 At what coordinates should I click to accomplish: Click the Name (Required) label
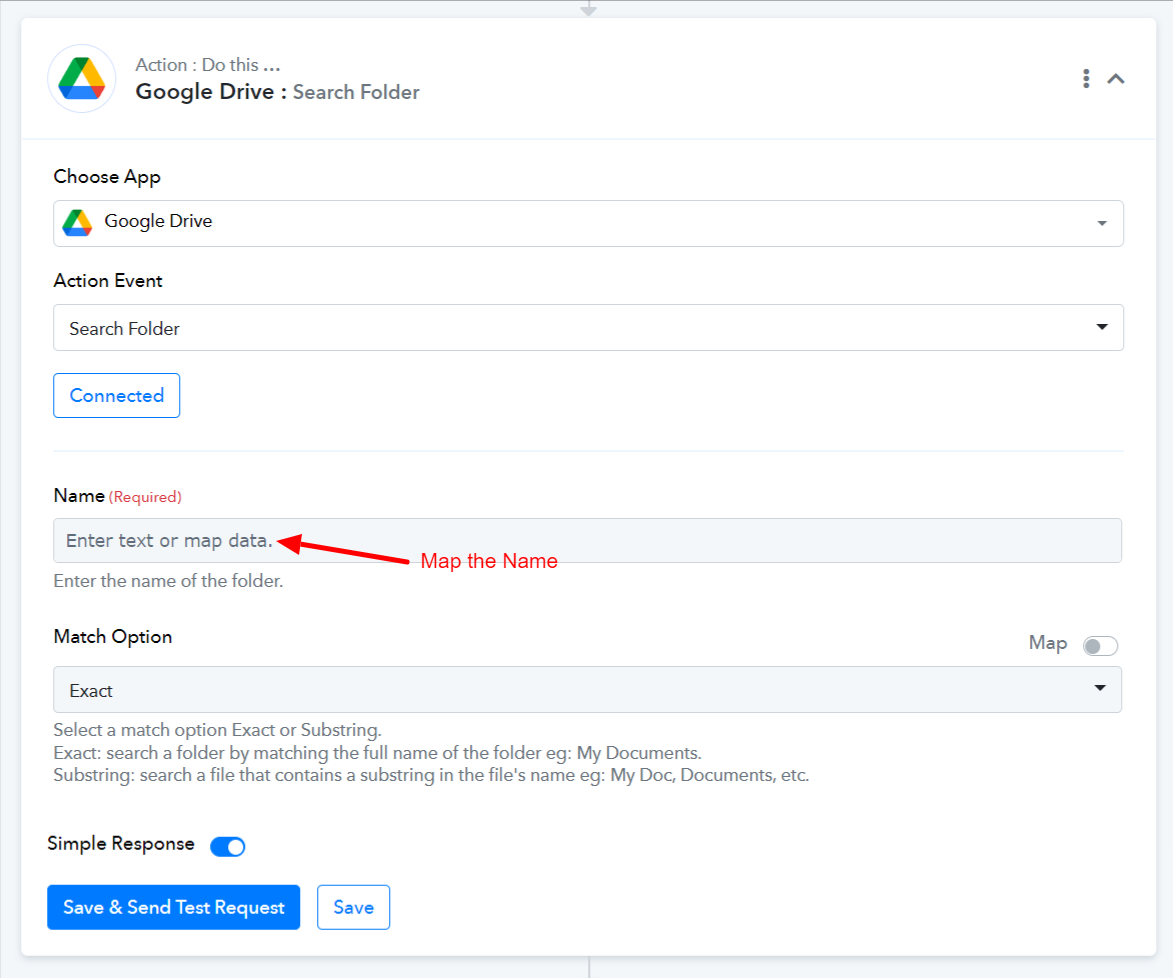pos(117,496)
